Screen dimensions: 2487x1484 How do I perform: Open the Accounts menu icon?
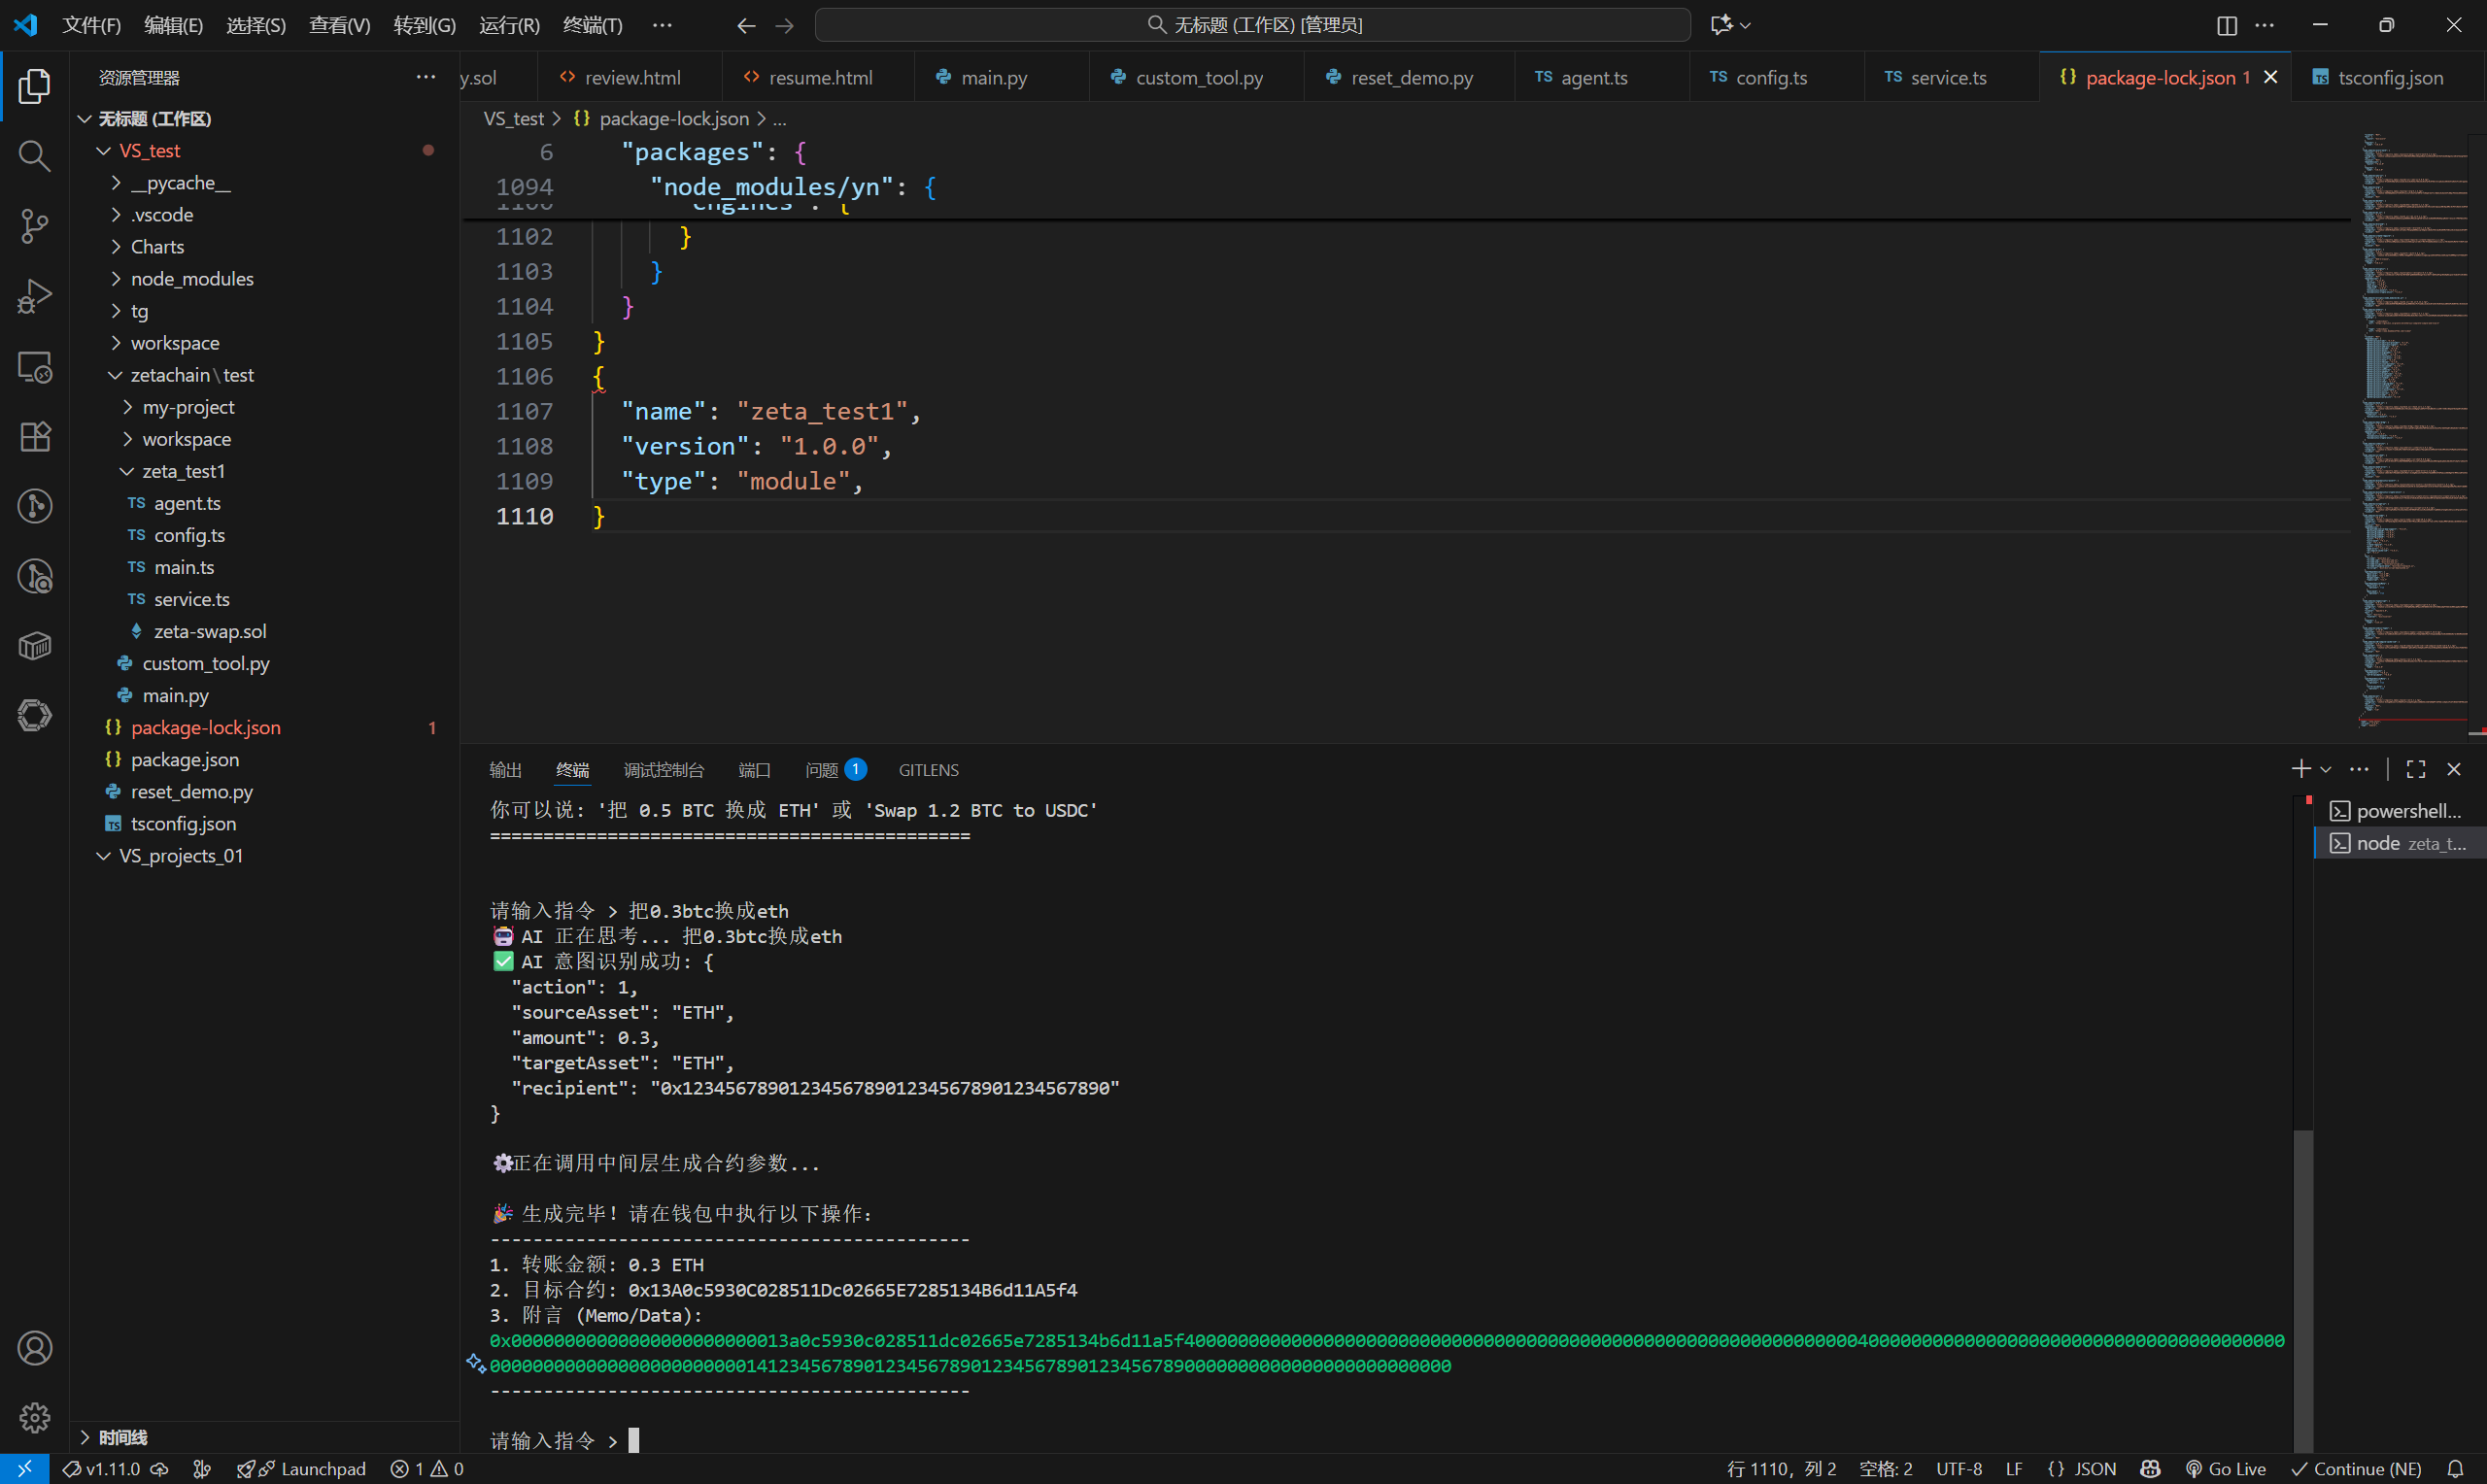coord(34,1348)
